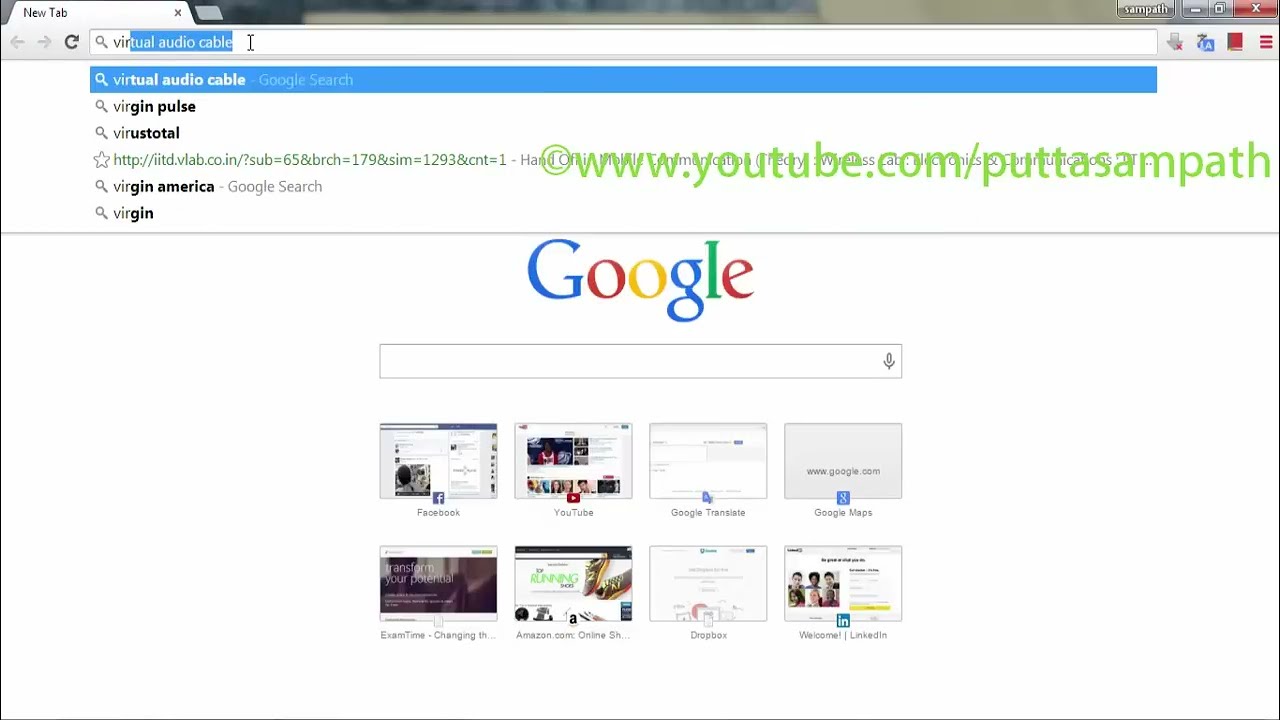Choose 'virustotal' suggestion
Screen dimensions: 1280x720
click(x=623, y=133)
